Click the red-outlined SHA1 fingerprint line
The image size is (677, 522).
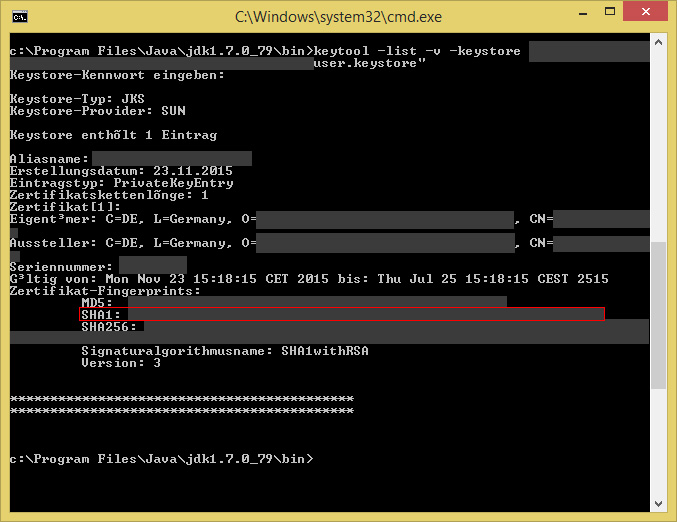tap(342, 314)
